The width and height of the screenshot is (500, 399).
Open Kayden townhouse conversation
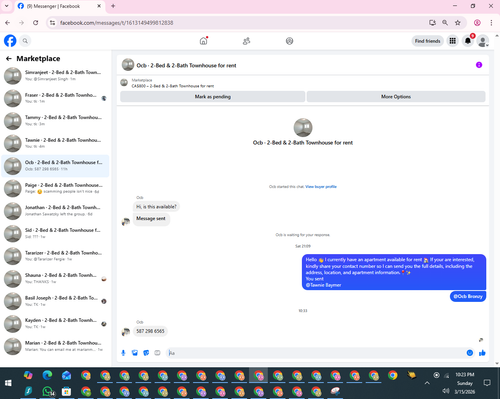pyautogui.click(x=55, y=323)
